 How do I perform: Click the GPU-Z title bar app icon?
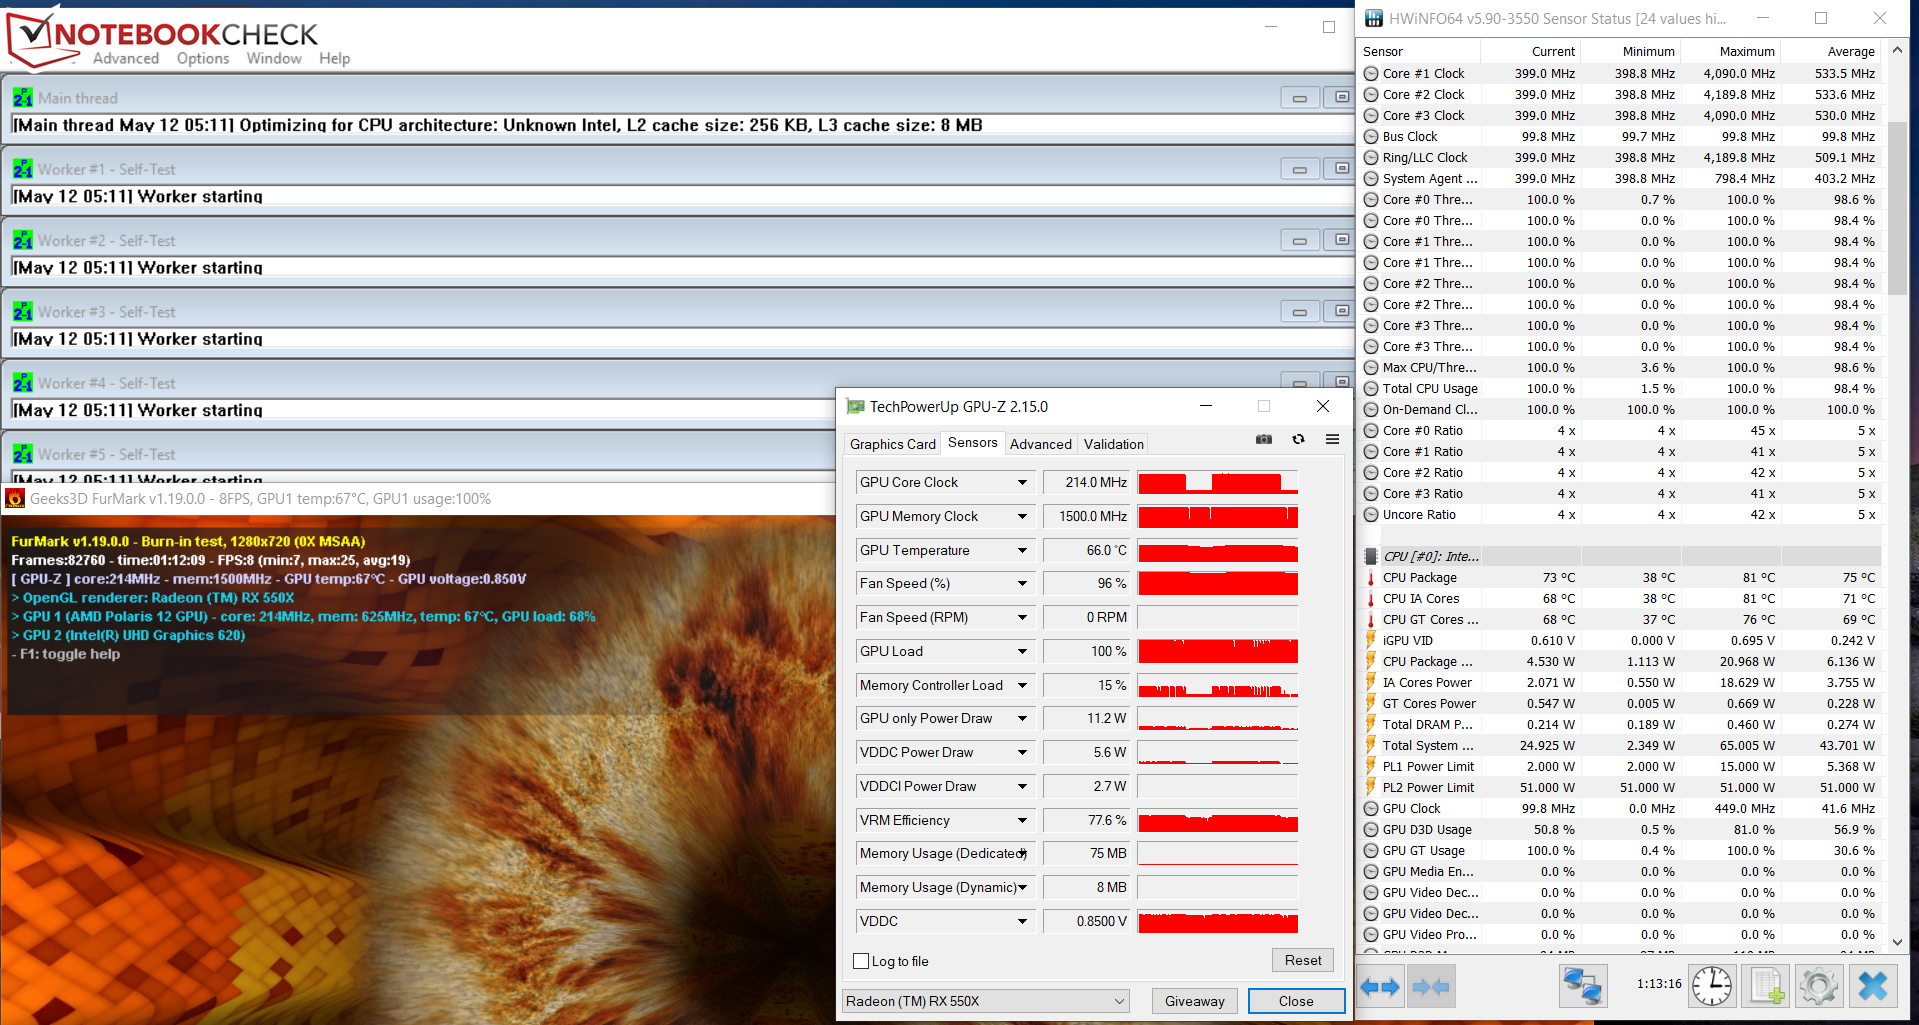point(855,406)
